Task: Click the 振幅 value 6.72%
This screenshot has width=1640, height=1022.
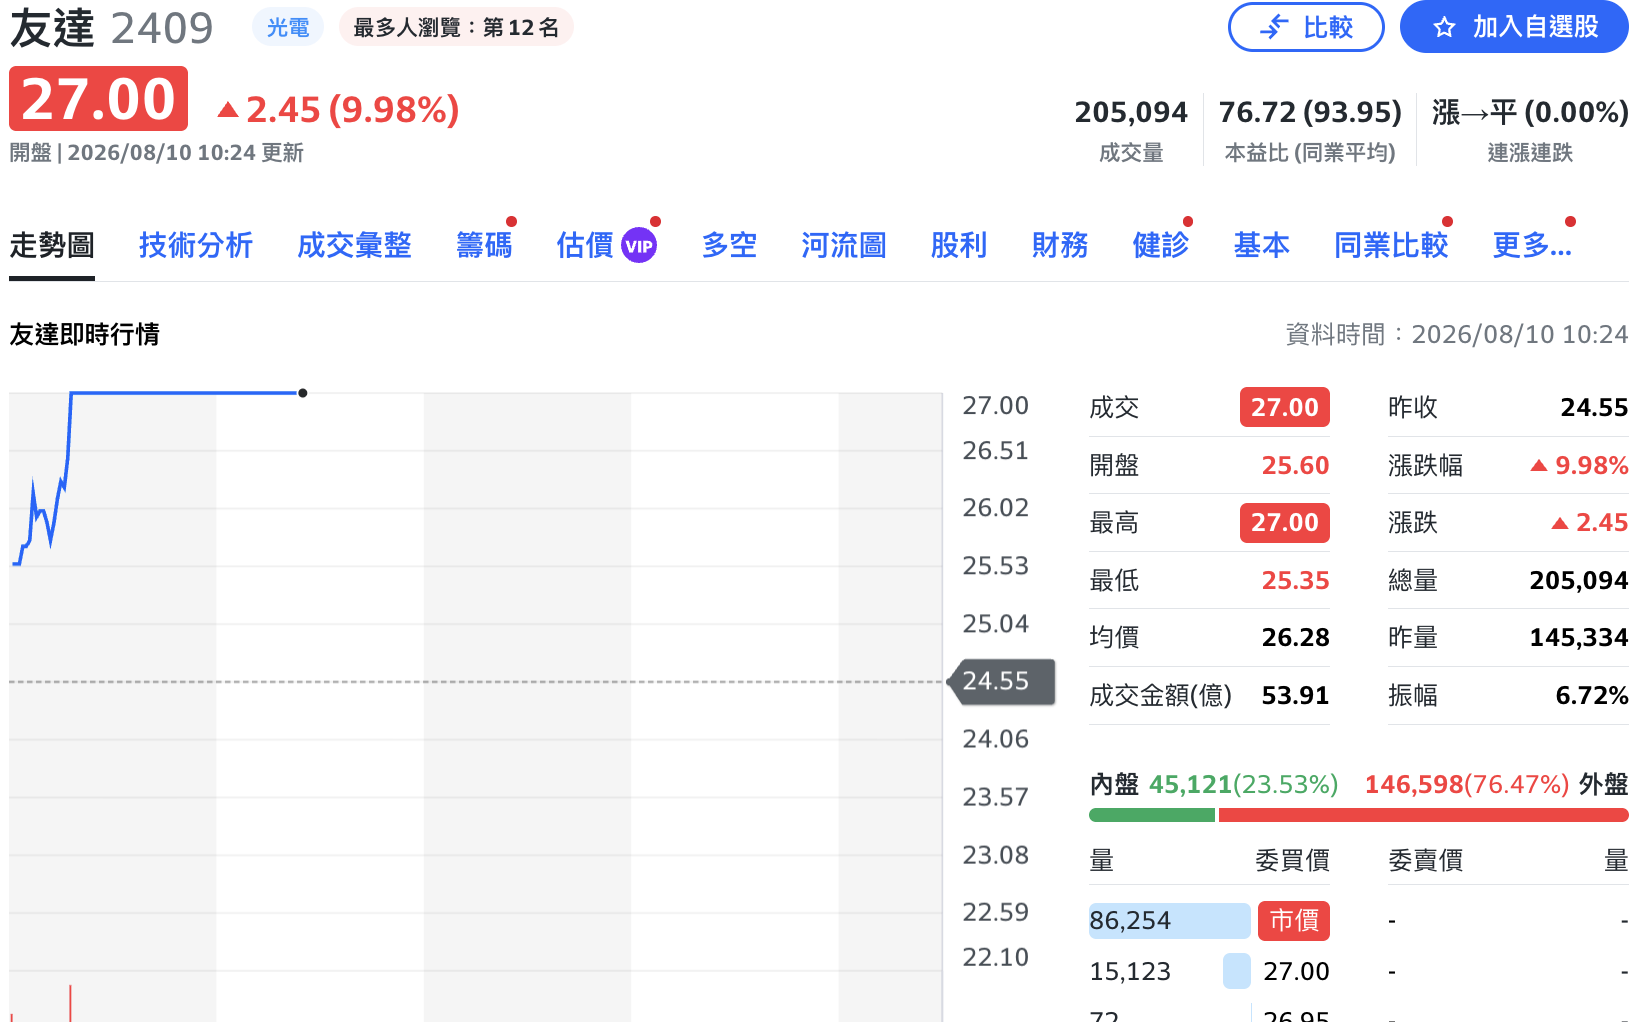Action: 1592,695
